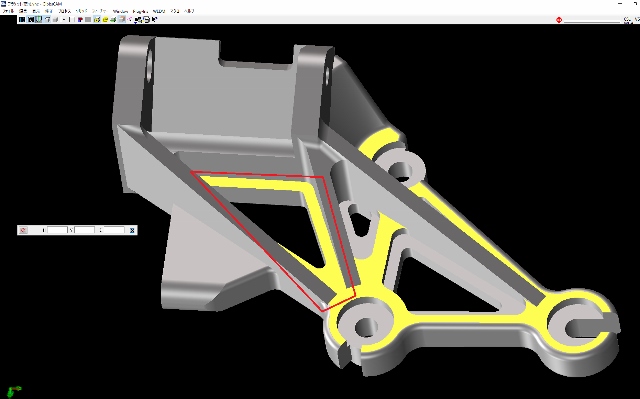Click the first dark blue toolbar icon
This screenshot has height=399, width=640.
(22, 19)
